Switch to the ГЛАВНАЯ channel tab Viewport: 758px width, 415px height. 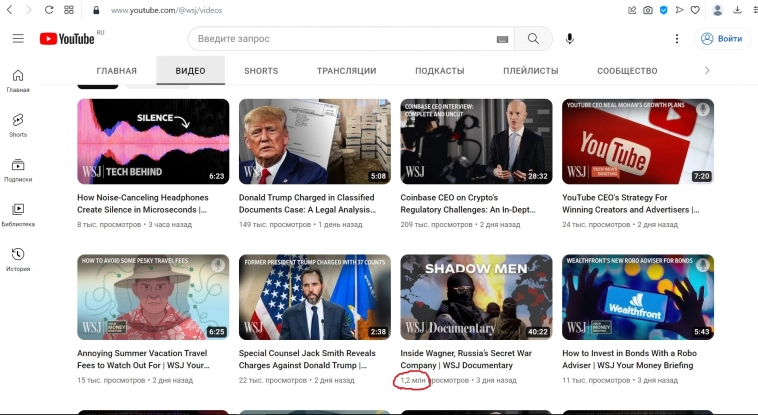tap(116, 71)
